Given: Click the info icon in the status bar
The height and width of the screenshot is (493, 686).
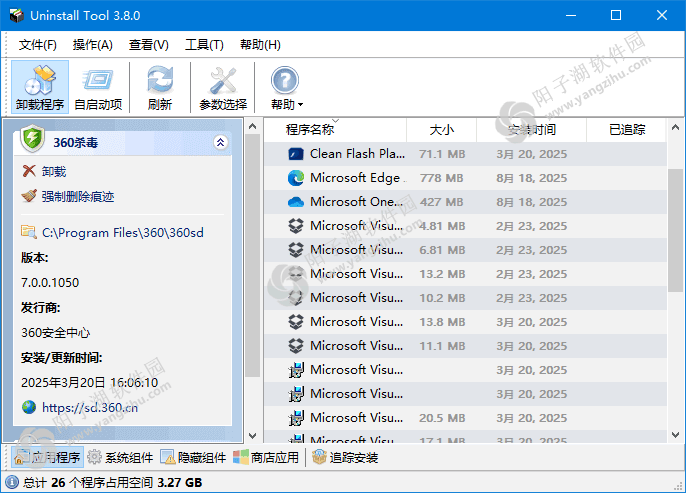Looking at the screenshot, I should coord(12,482).
